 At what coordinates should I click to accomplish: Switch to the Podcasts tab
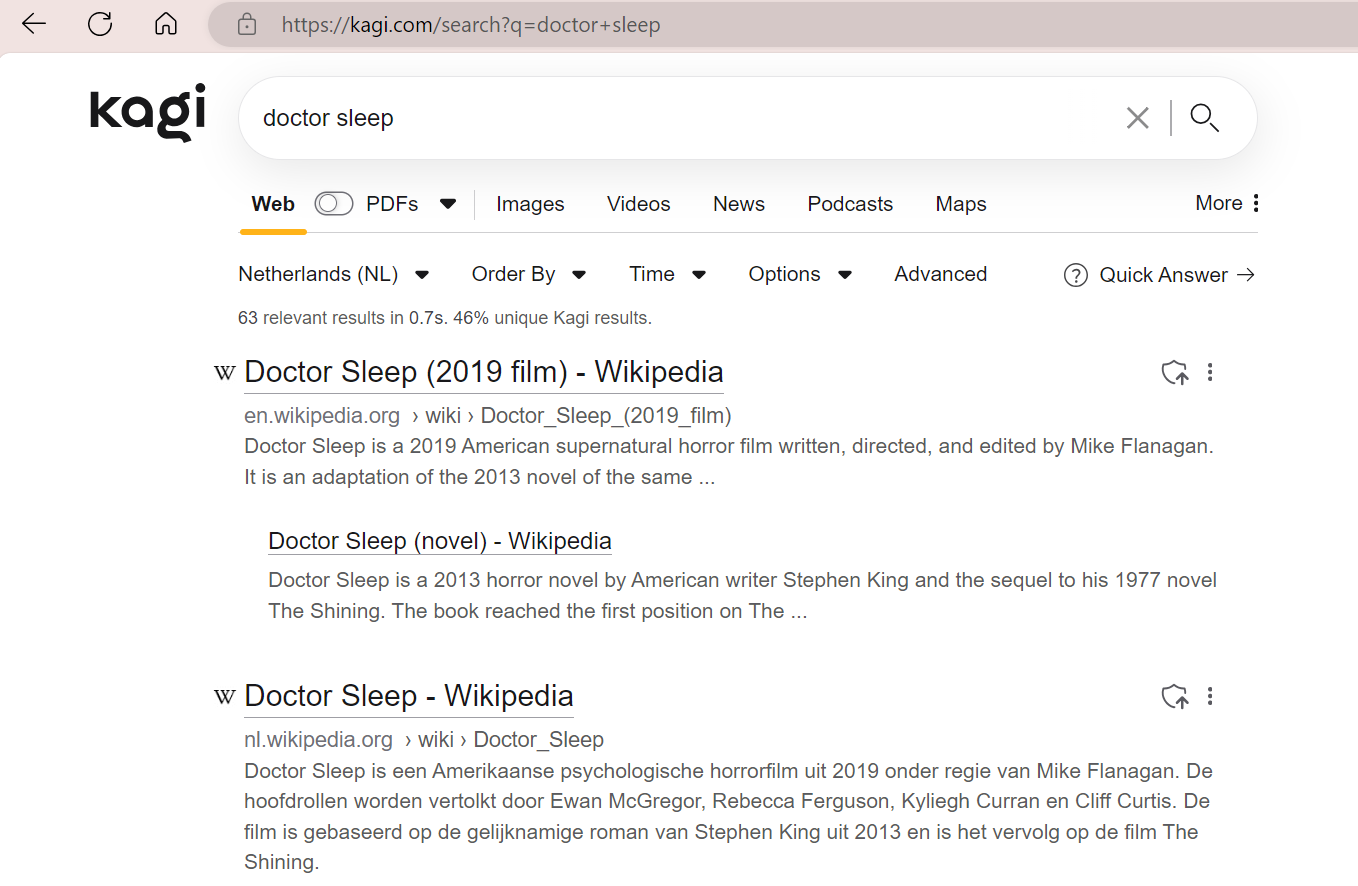tap(850, 204)
